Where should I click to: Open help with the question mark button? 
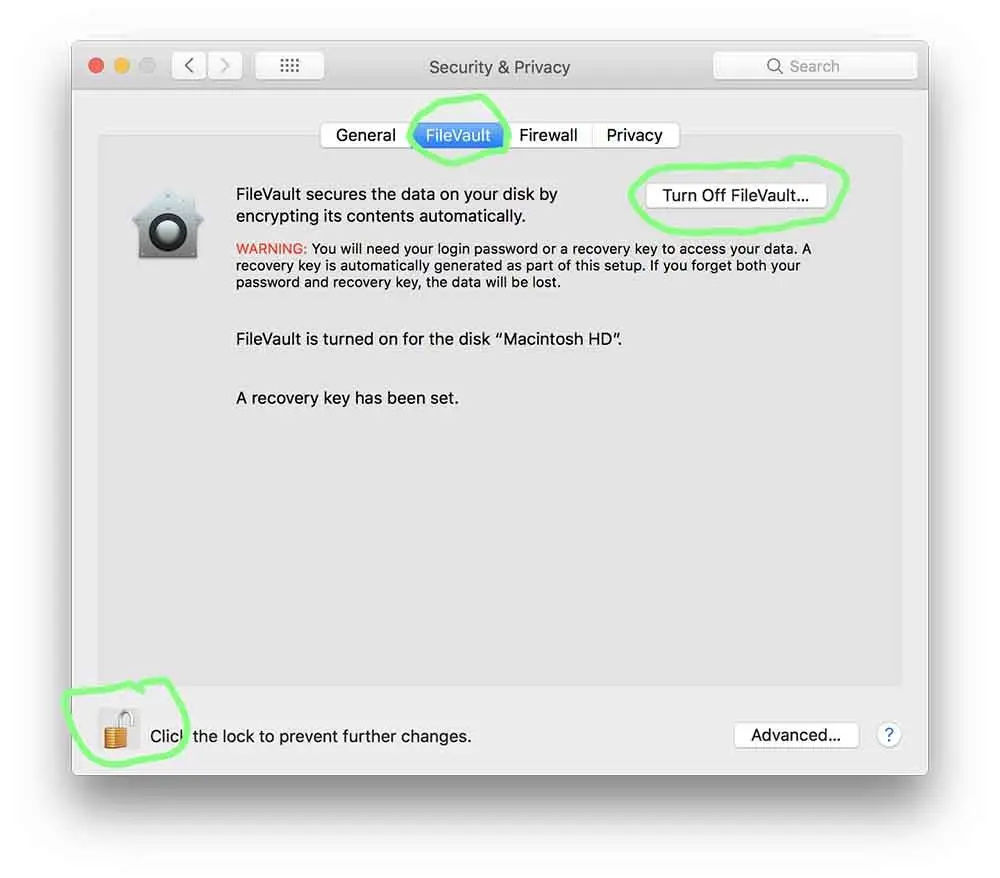coord(888,735)
